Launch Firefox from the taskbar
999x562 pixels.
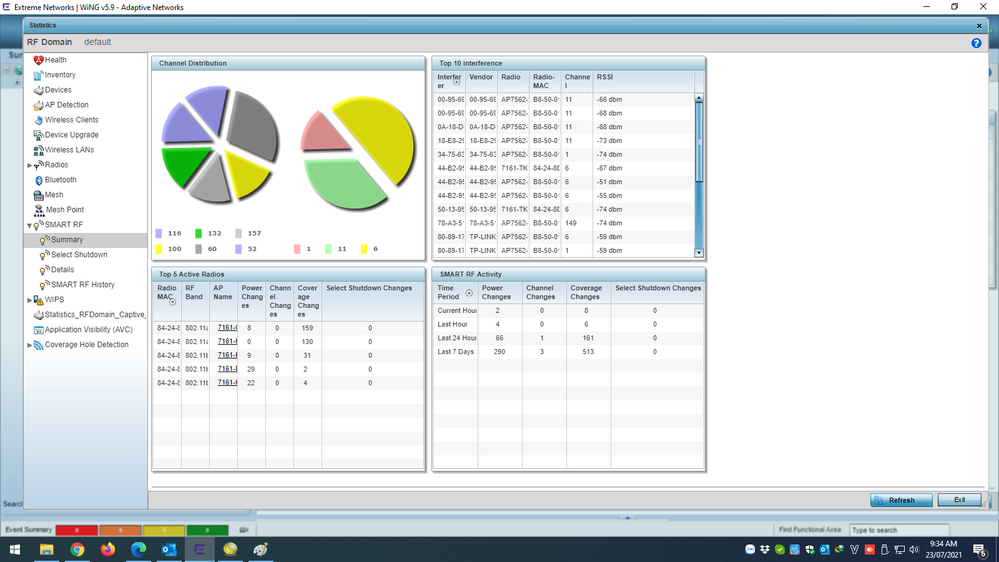pos(108,549)
